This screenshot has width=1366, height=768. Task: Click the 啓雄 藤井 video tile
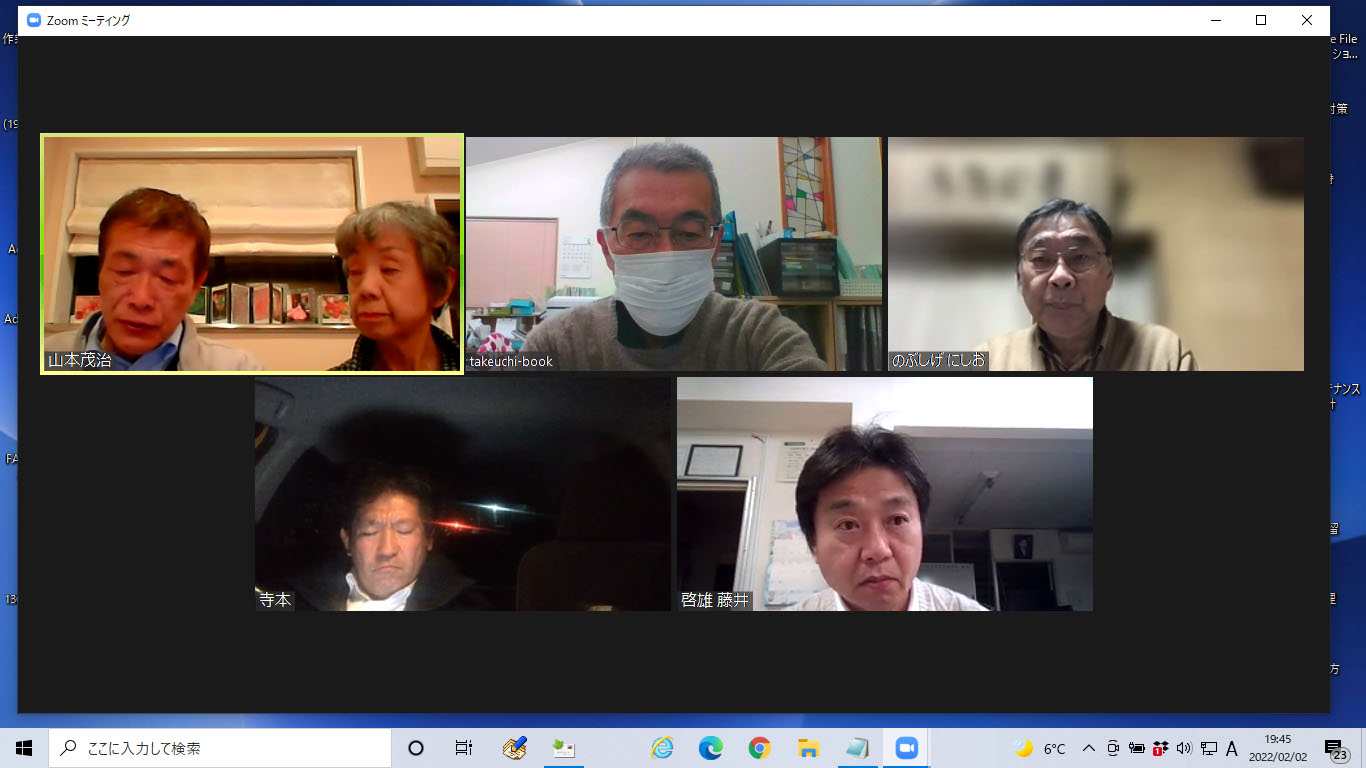coord(884,494)
